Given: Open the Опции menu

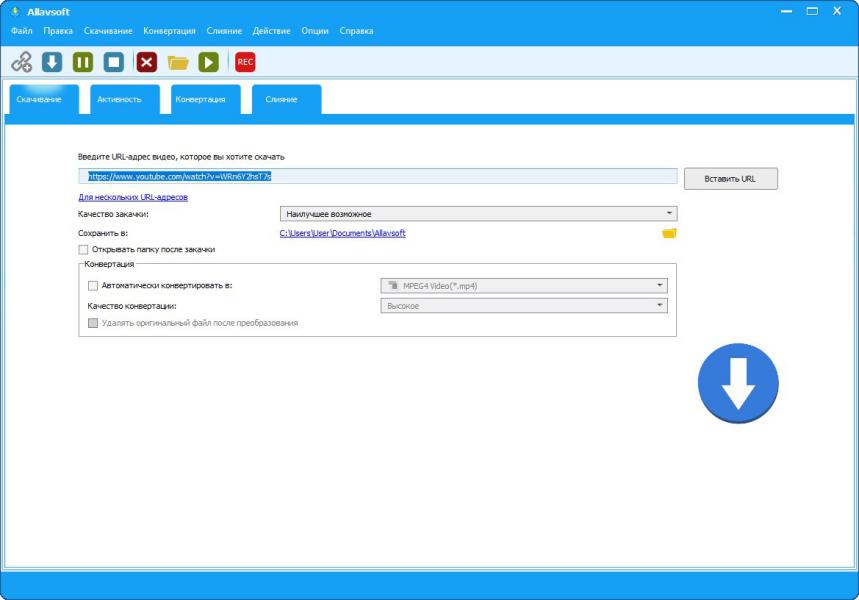Looking at the screenshot, I should pyautogui.click(x=314, y=31).
